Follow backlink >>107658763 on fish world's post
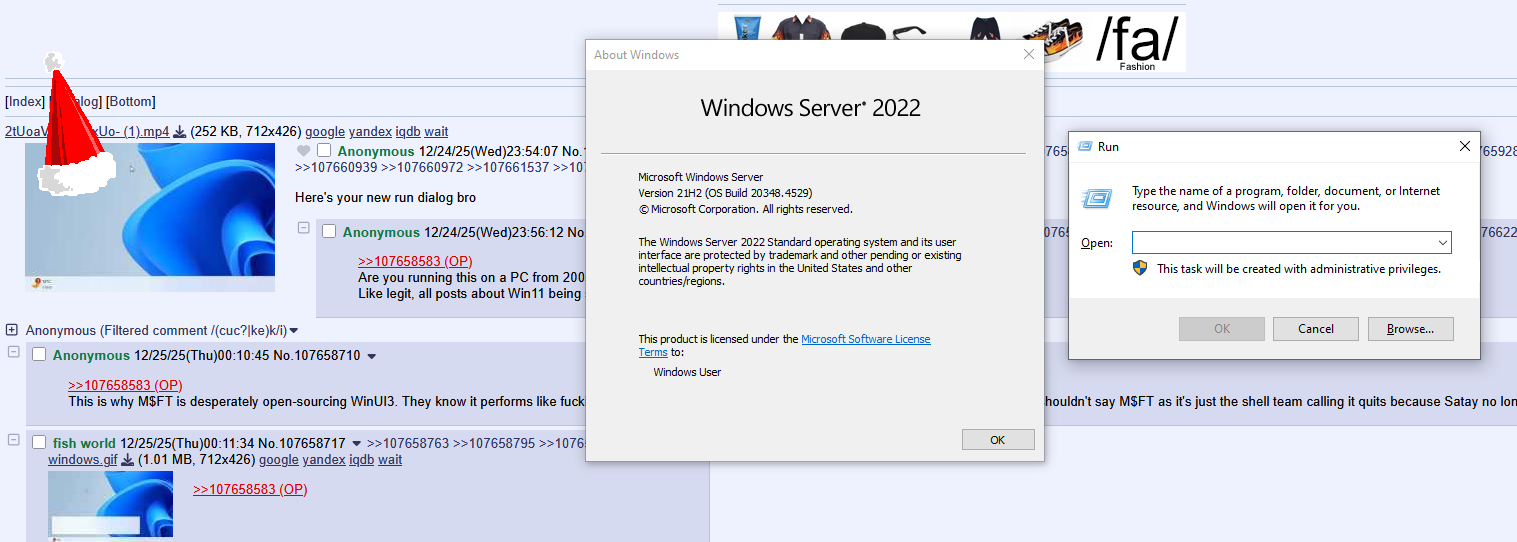The height and width of the screenshot is (542, 1517). [x=408, y=443]
